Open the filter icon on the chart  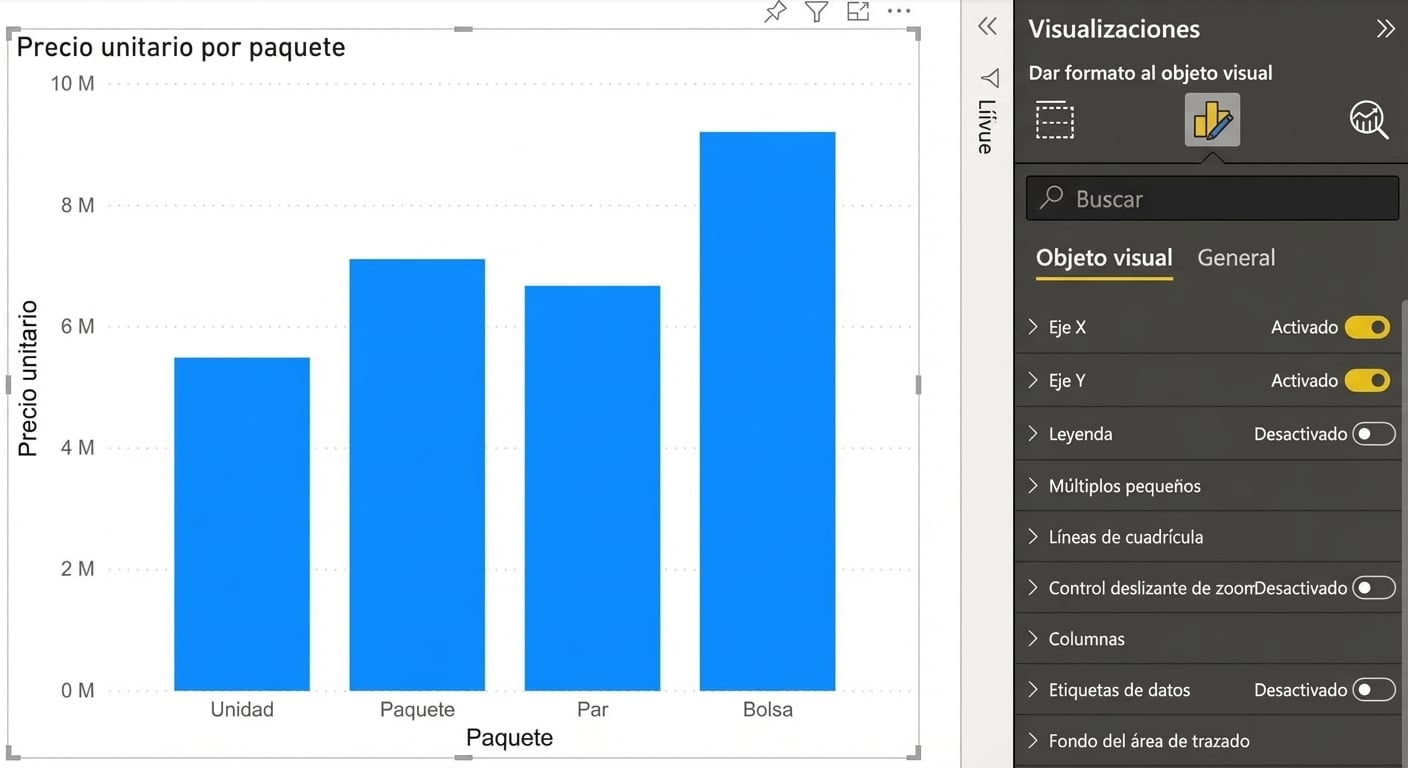[x=817, y=12]
